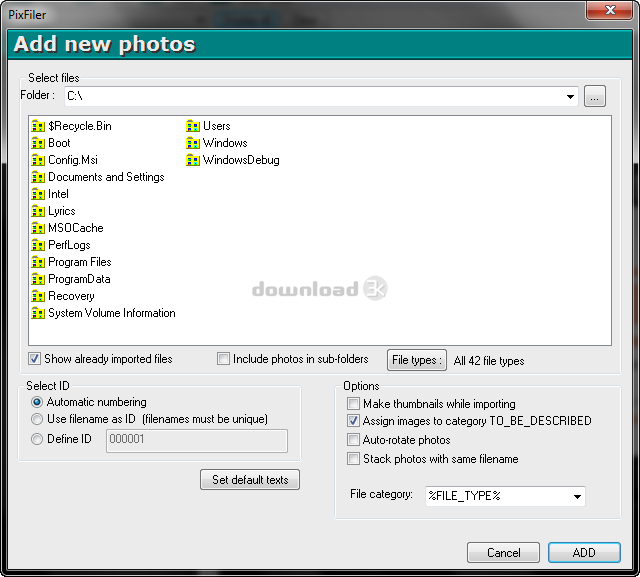This screenshot has width=640, height=577.
Task: Enable Include photos in sub-folders
Action: point(223,359)
